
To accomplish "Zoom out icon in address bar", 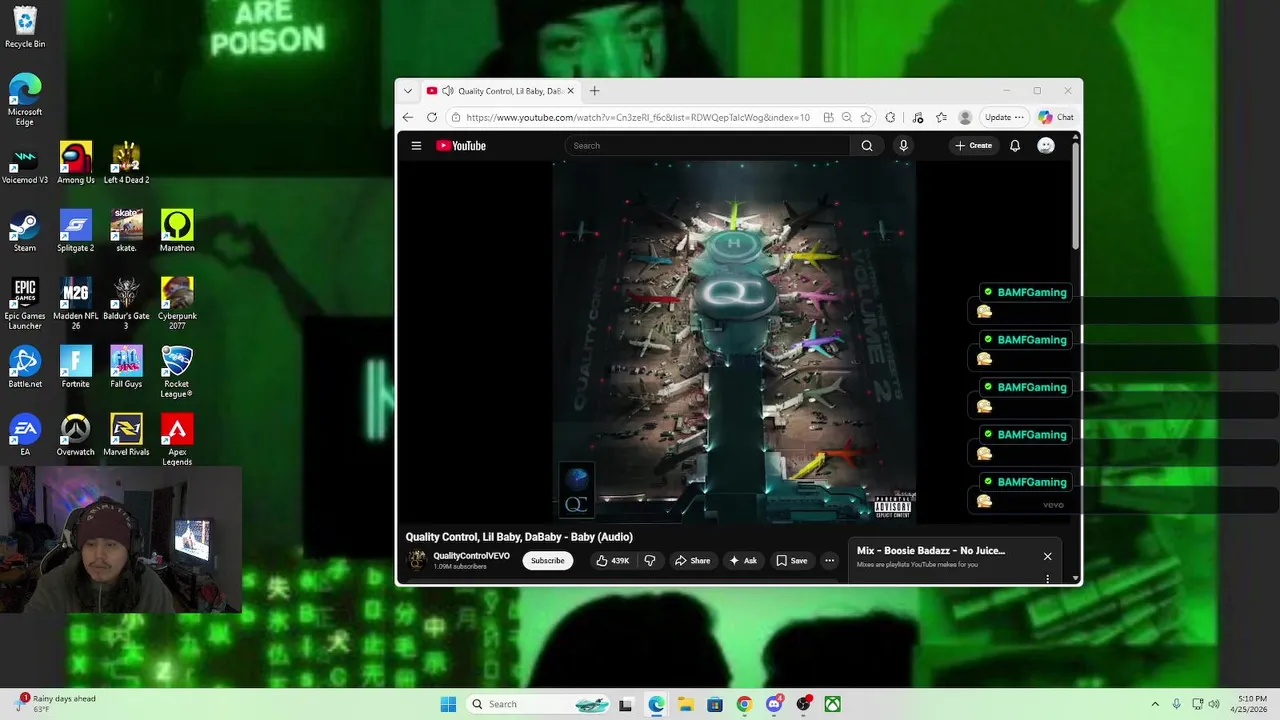I will 847,117.
